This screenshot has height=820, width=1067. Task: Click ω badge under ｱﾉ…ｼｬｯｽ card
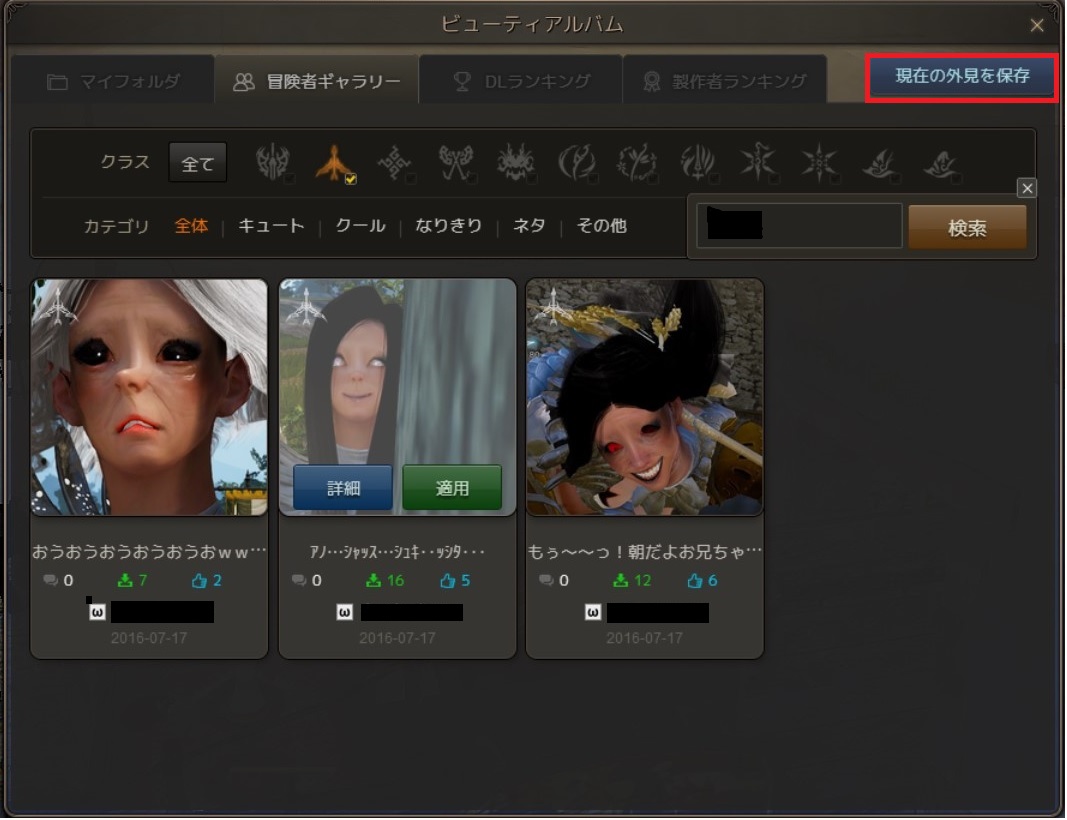point(345,612)
